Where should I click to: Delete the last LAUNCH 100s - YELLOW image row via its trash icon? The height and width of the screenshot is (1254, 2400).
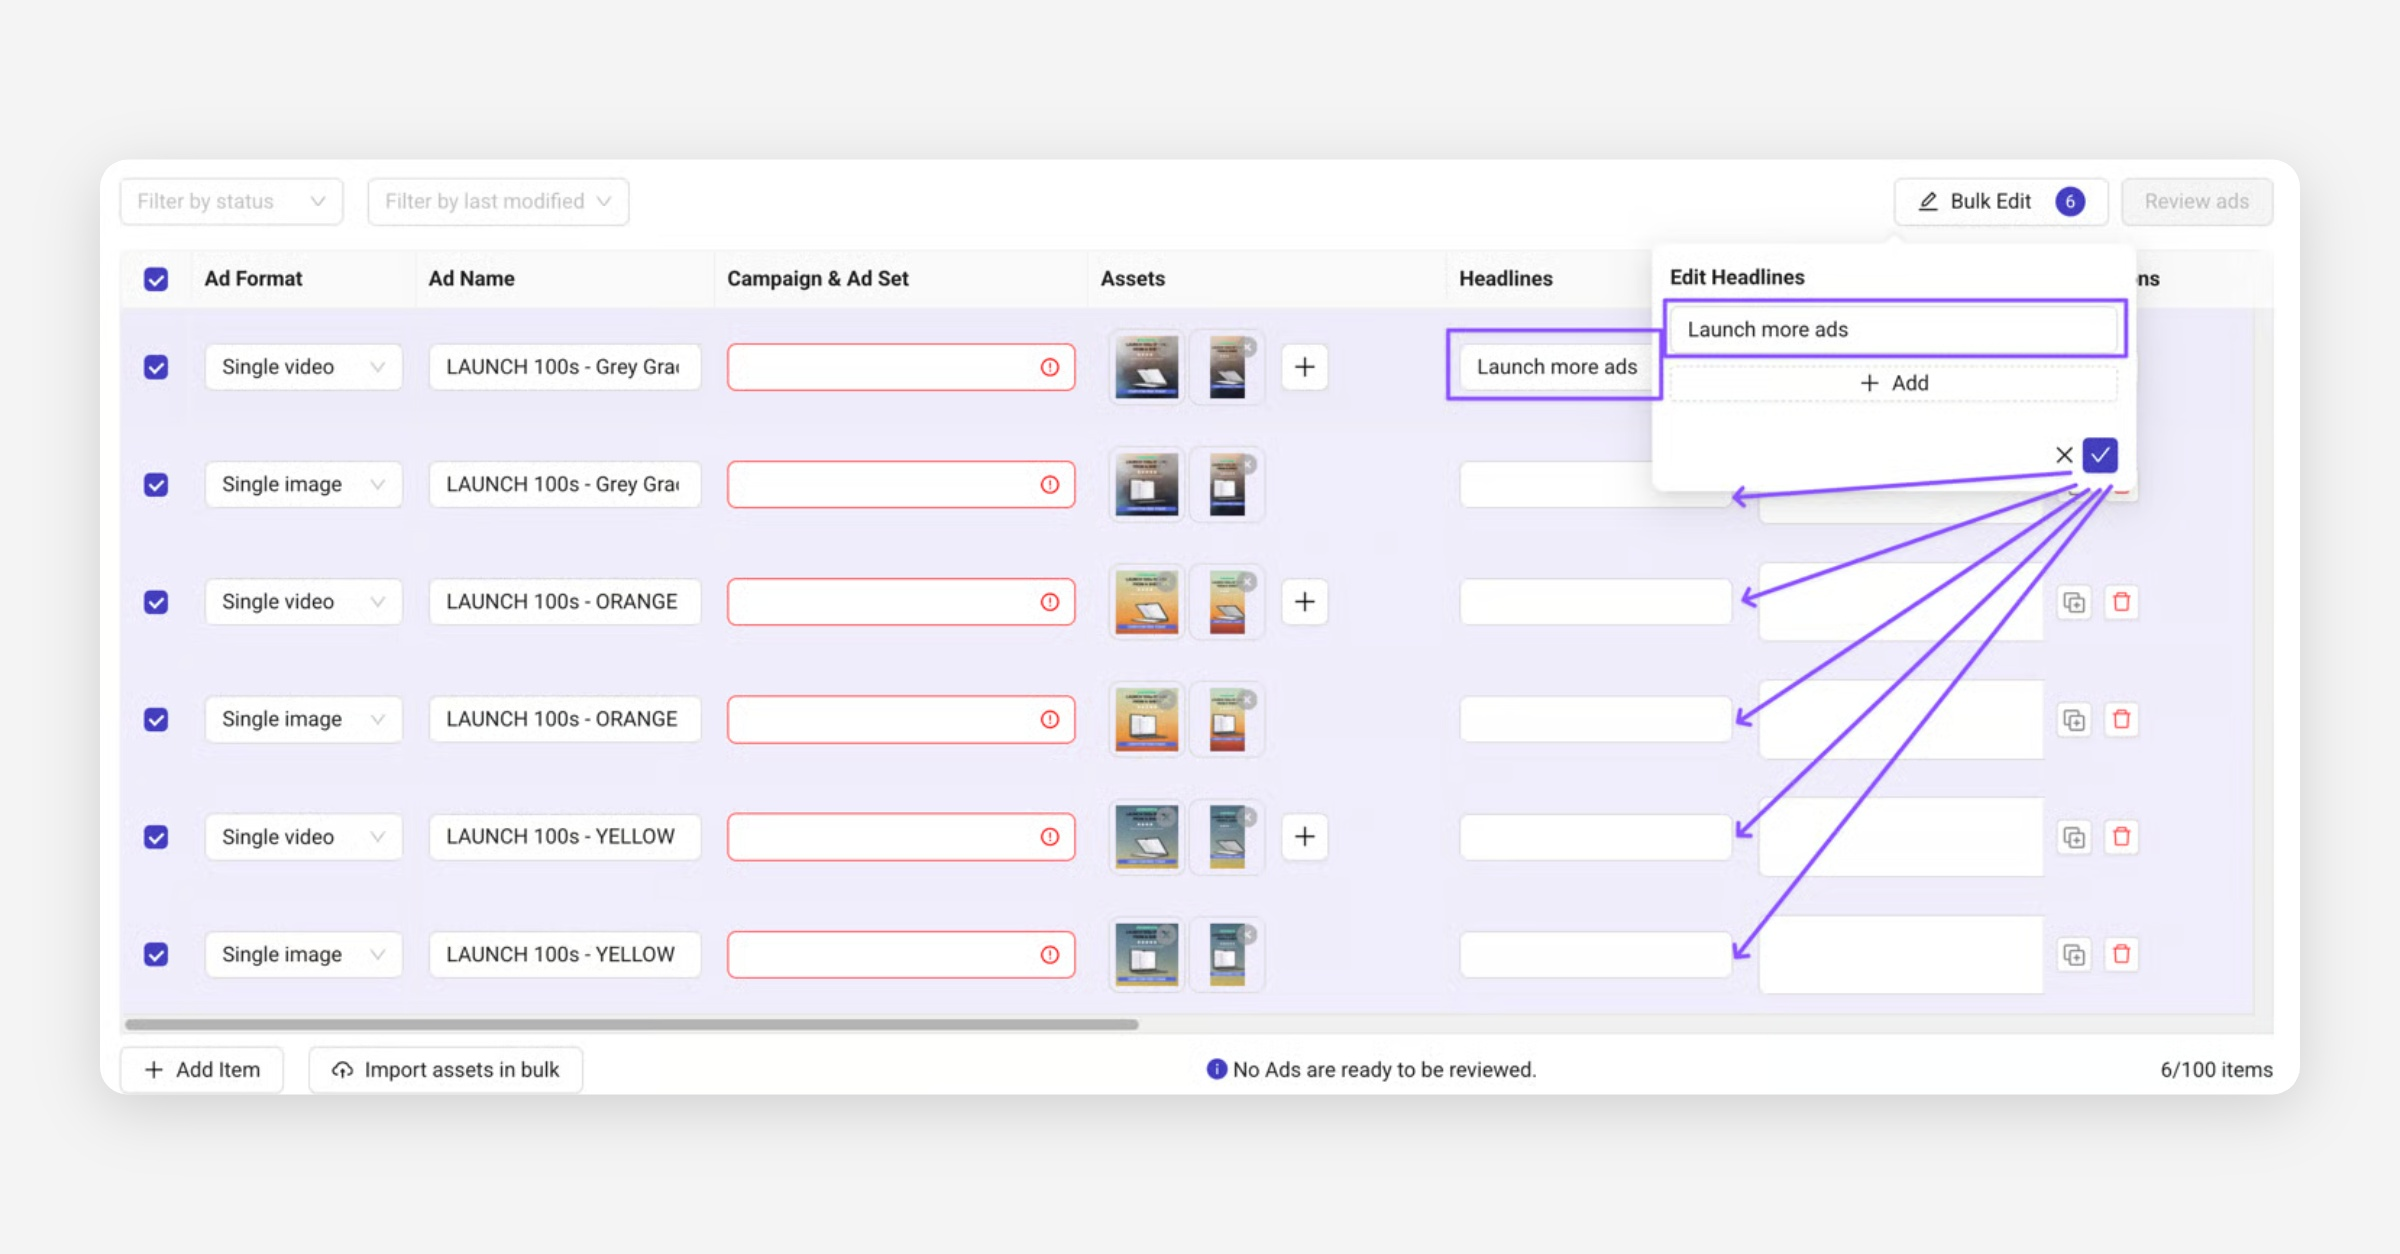click(2121, 954)
